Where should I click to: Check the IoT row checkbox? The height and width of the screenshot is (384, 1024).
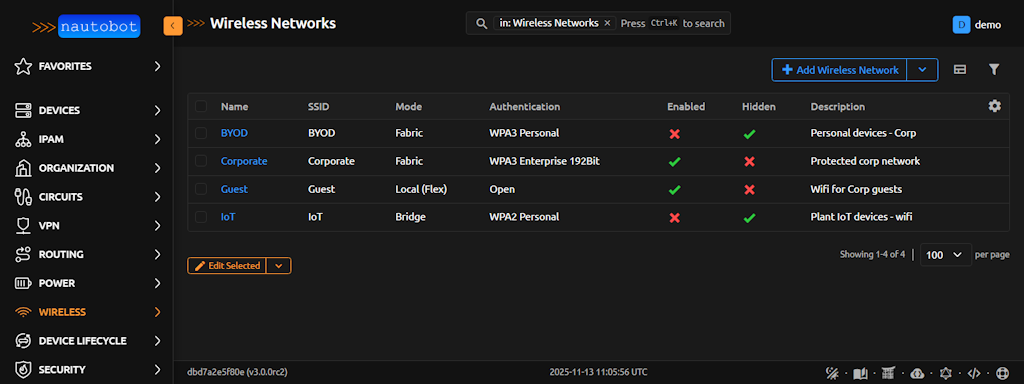pyautogui.click(x=201, y=217)
